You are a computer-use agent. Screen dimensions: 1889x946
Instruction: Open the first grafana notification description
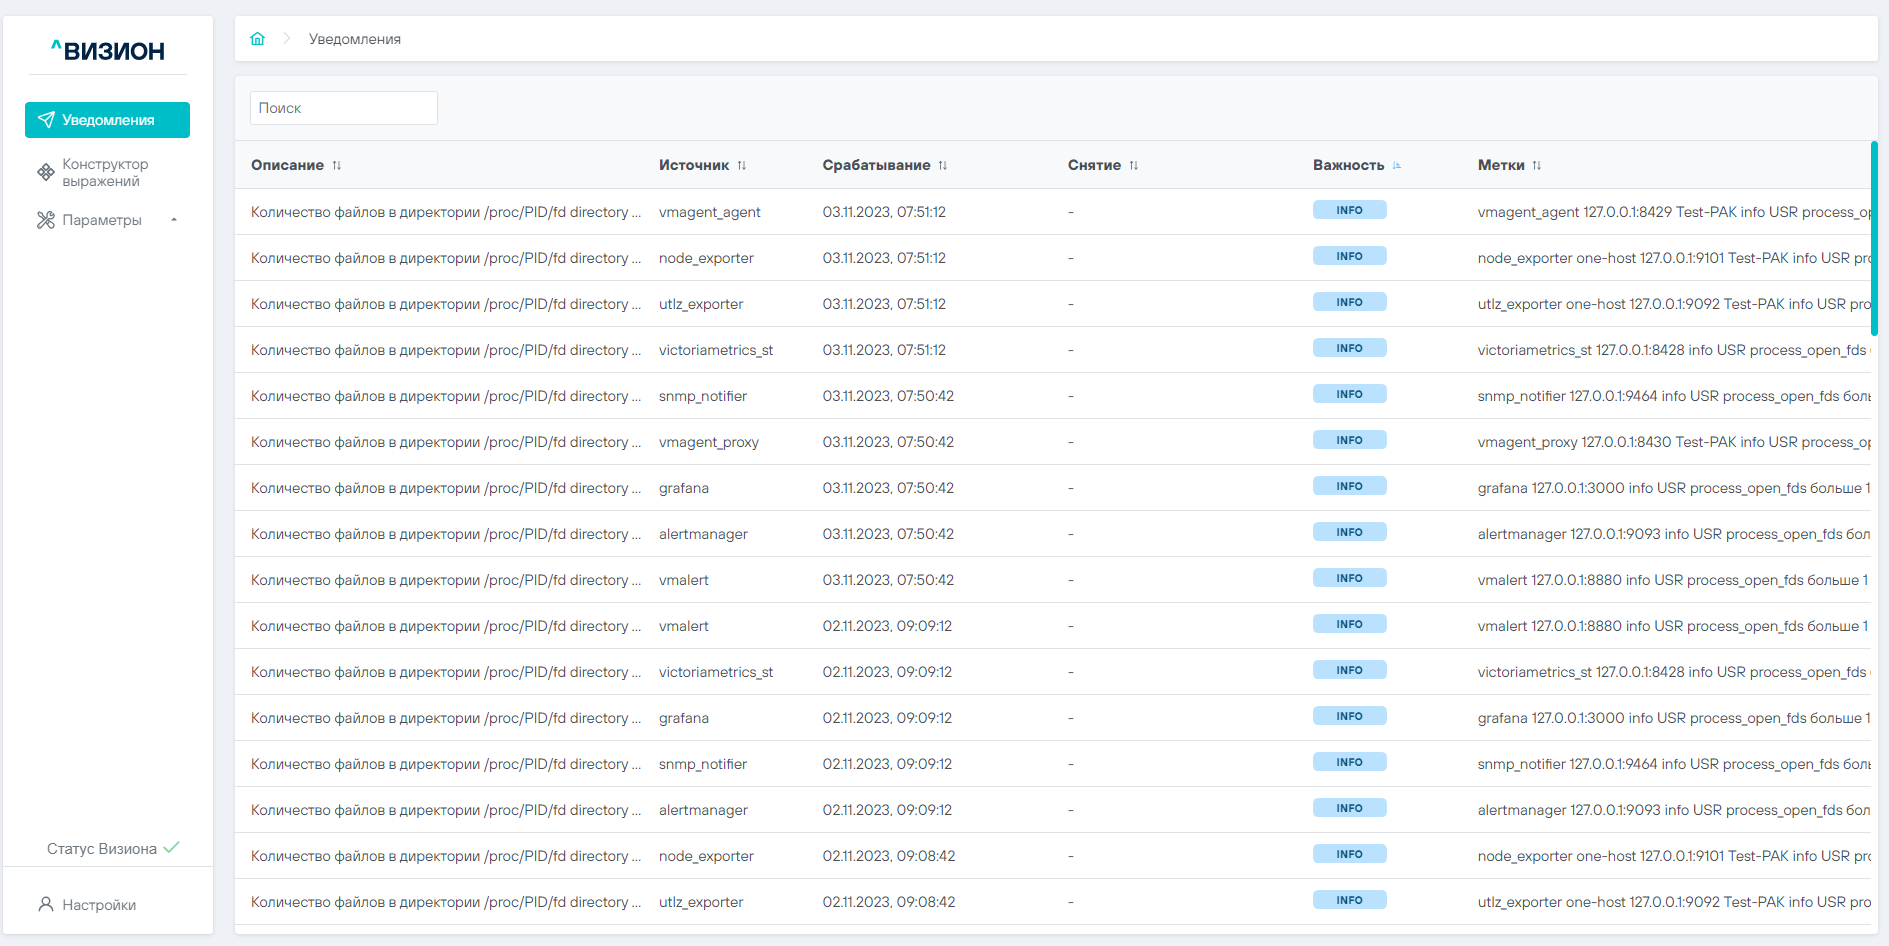point(445,488)
